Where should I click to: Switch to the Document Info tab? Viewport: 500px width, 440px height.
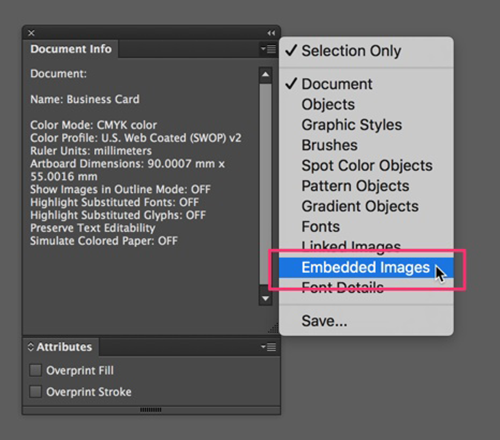(71, 49)
